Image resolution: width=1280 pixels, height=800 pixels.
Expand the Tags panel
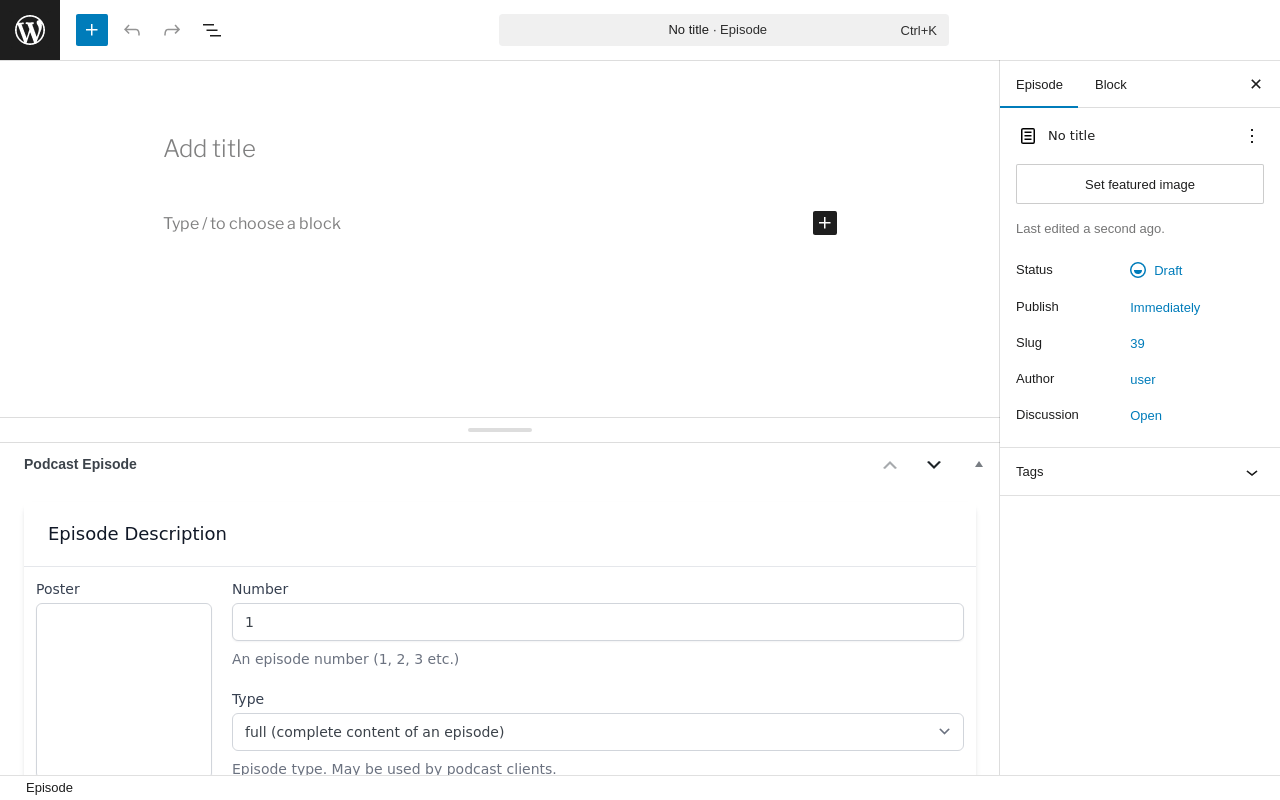(x=1252, y=472)
